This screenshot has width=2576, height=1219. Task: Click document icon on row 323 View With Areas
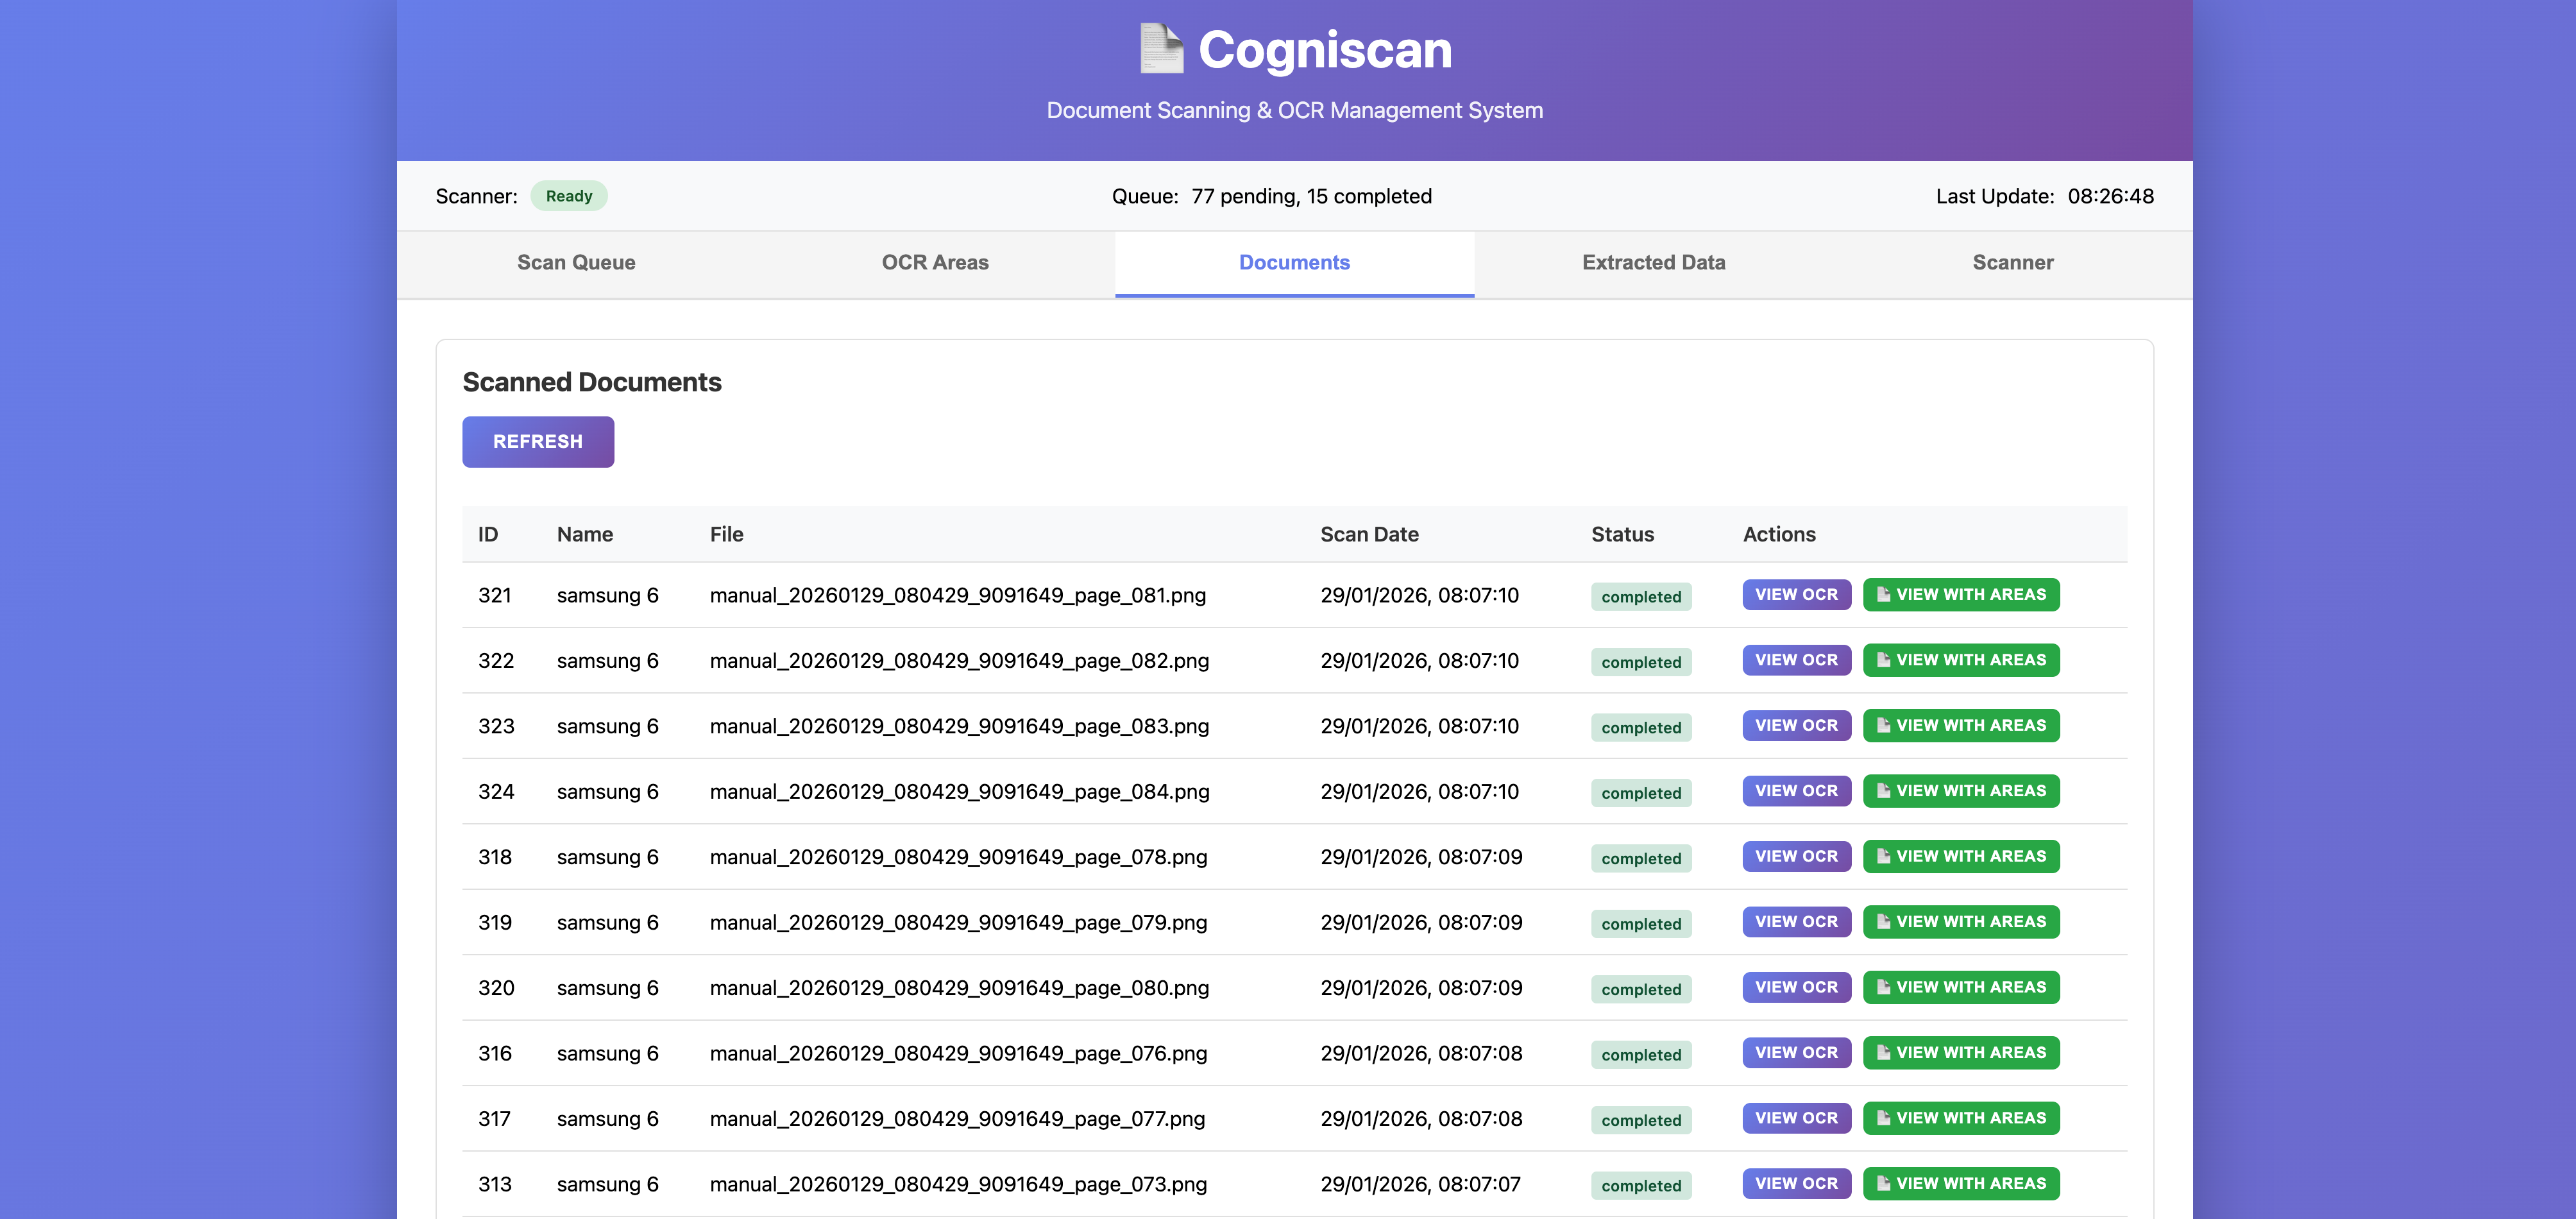(1883, 725)
